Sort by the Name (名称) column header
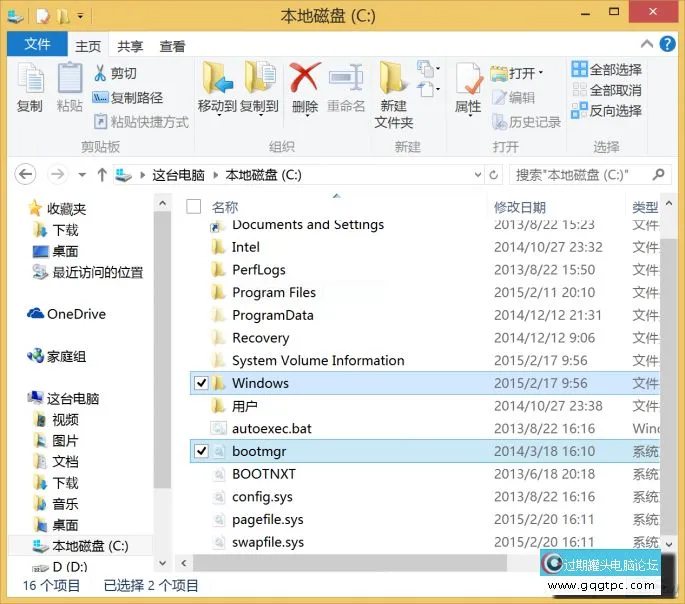 pos(225,207)
